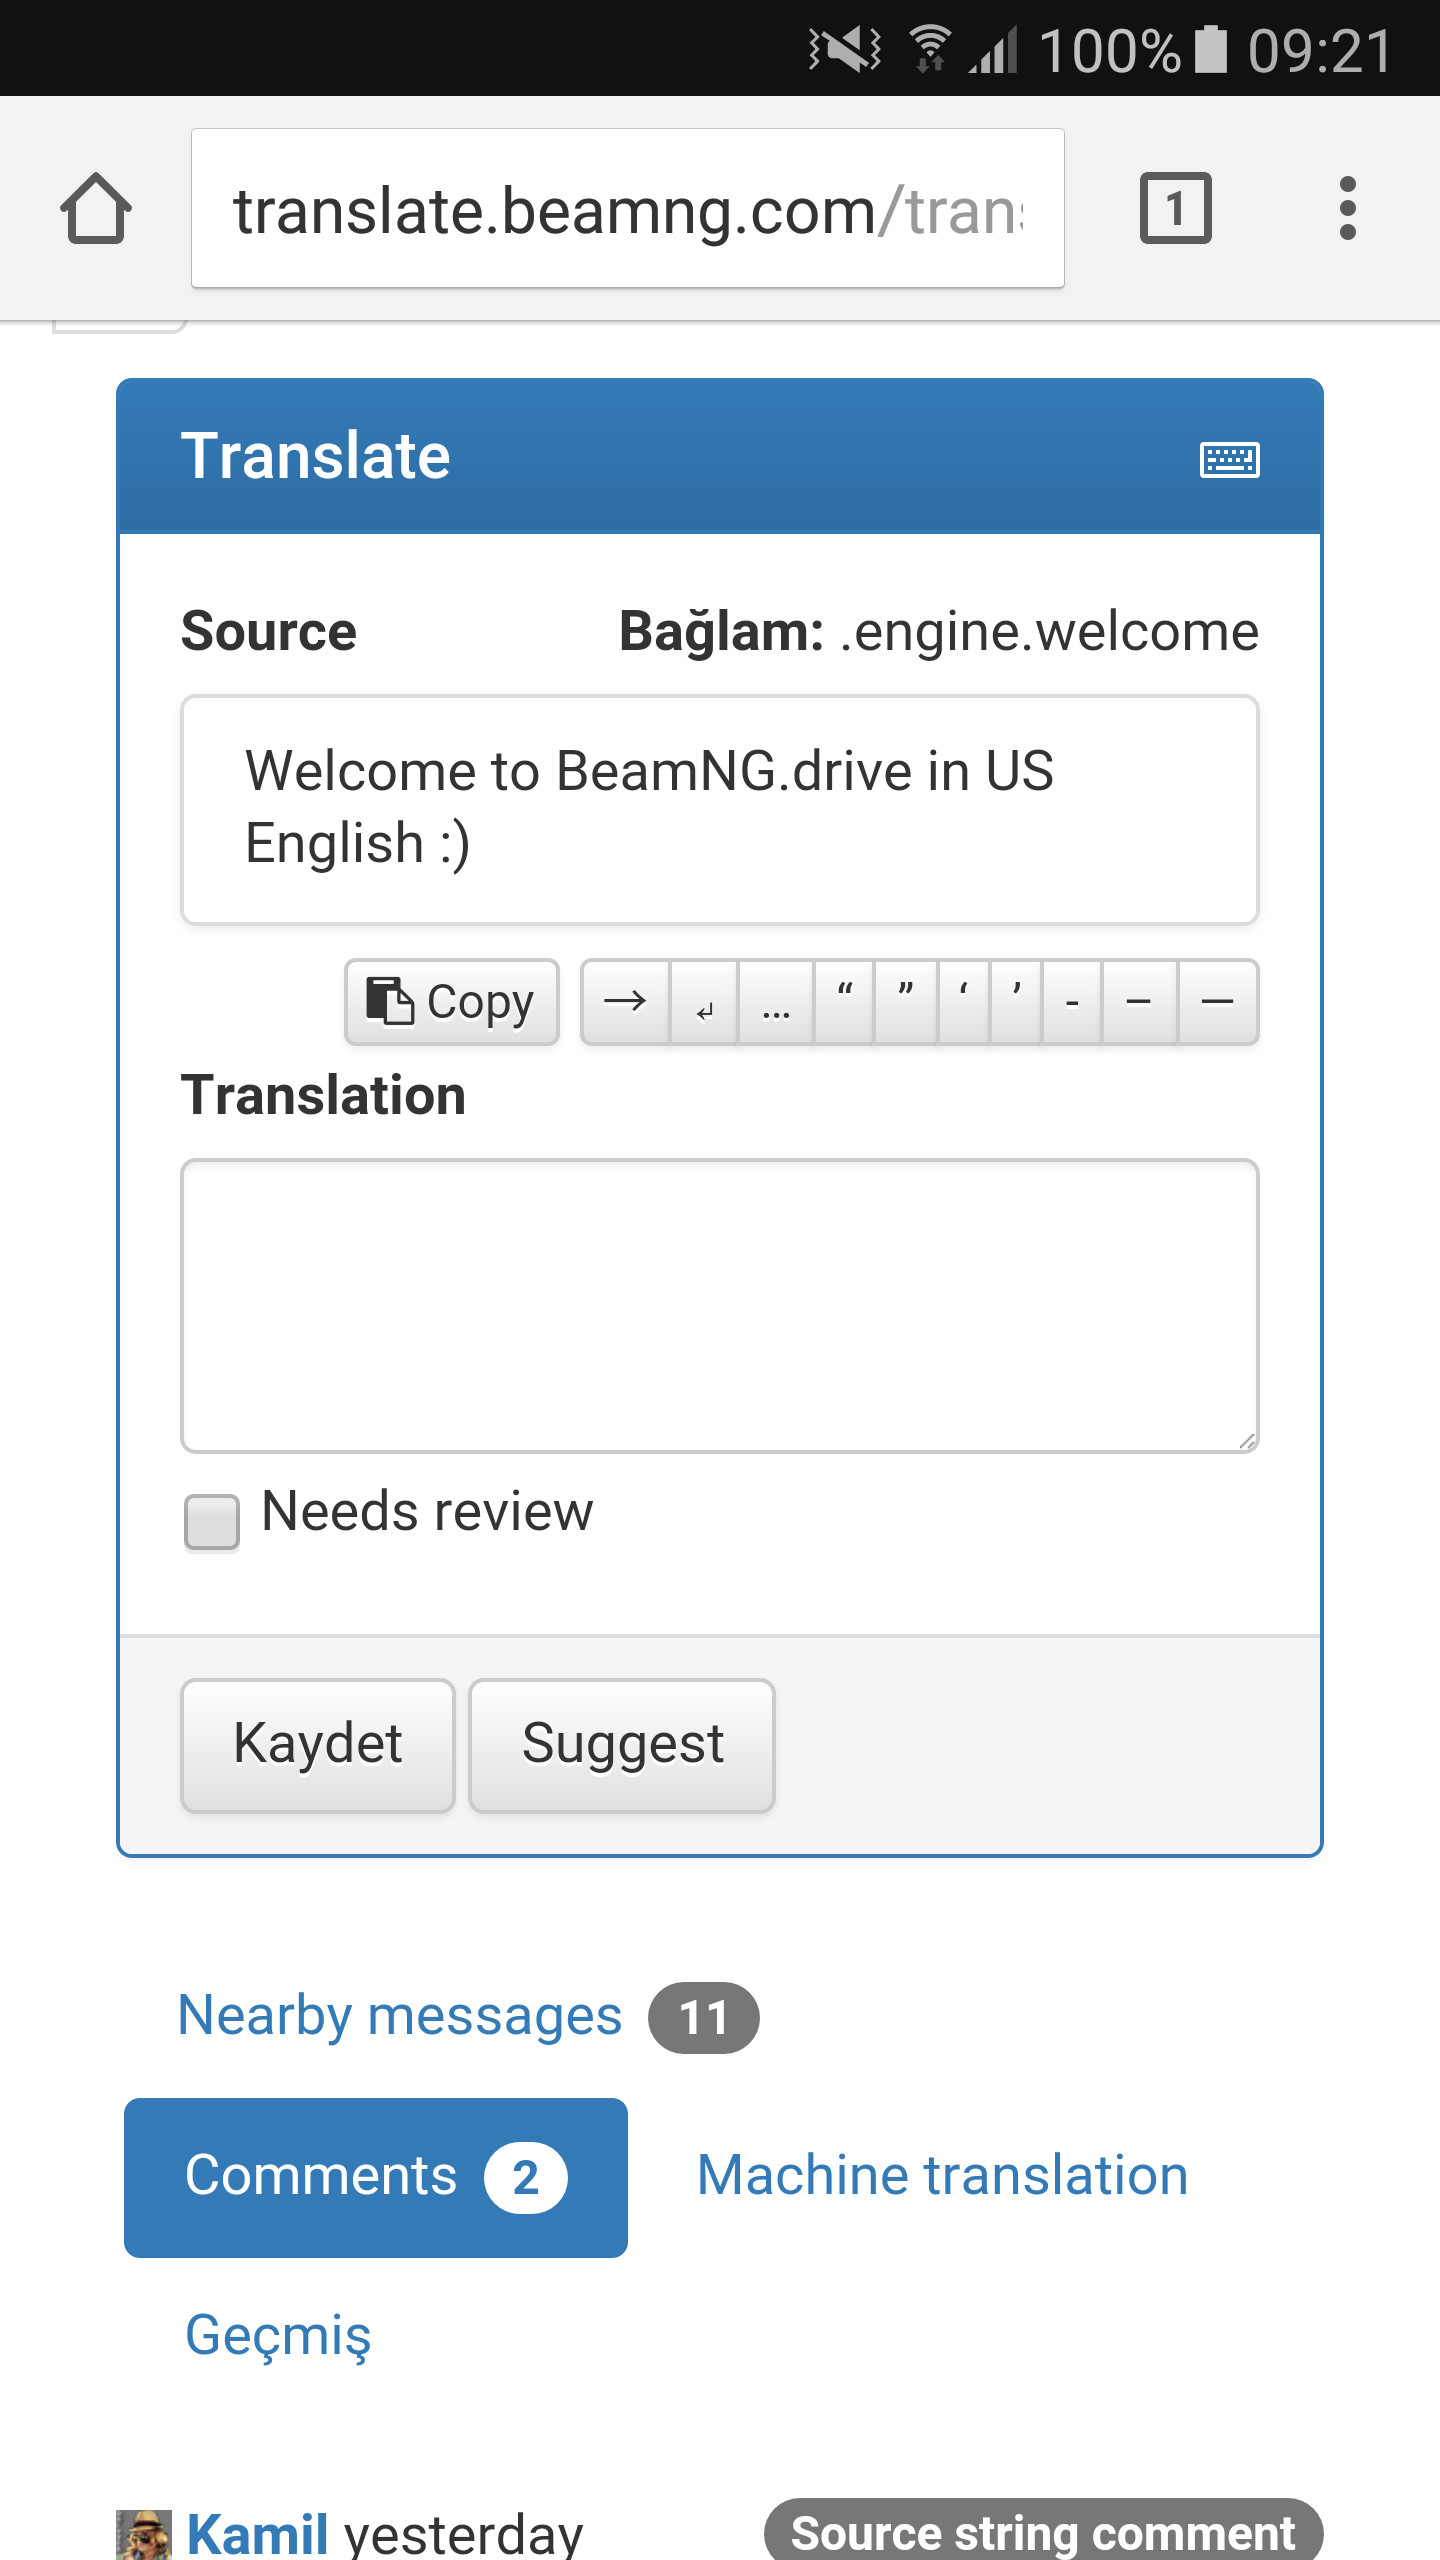1440x2560 pixels.
Task: Insert opening double quote character
Action: 845,1002
